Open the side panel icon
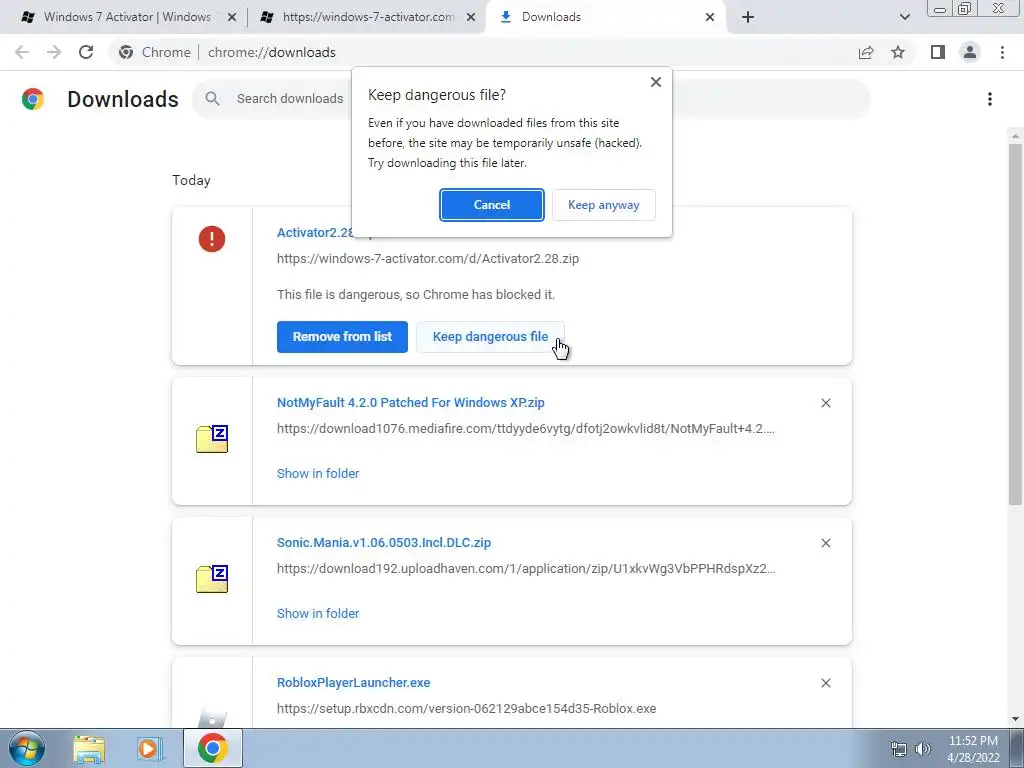Viewport: 1024px width, 768px height. 938,52
